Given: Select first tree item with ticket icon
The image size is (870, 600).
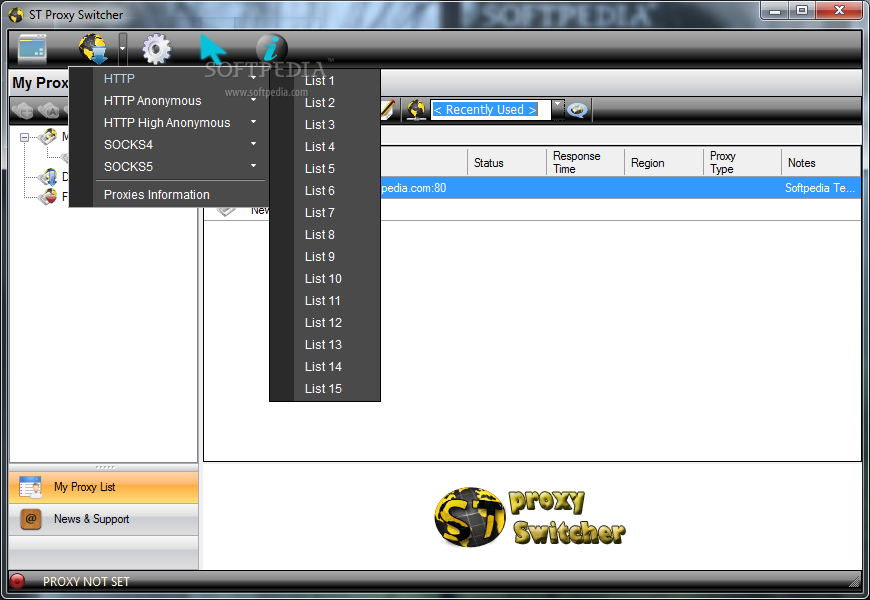Looking at the screenshot, I should coord(47,137).
